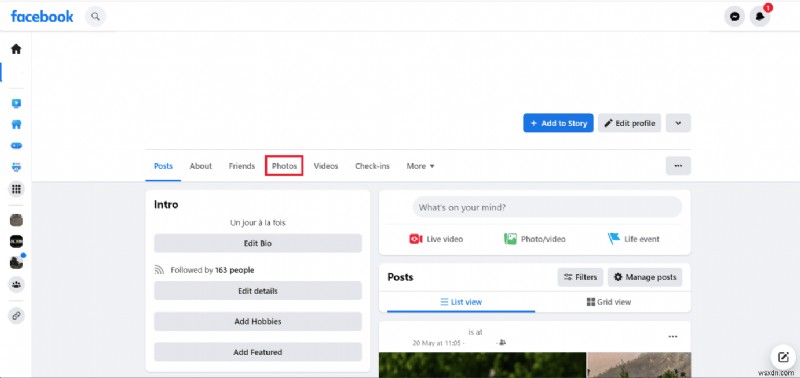The height and width of the screenshot is (378, 800).
Task: Click Edit details button
Action: click(x=258, y=291)
